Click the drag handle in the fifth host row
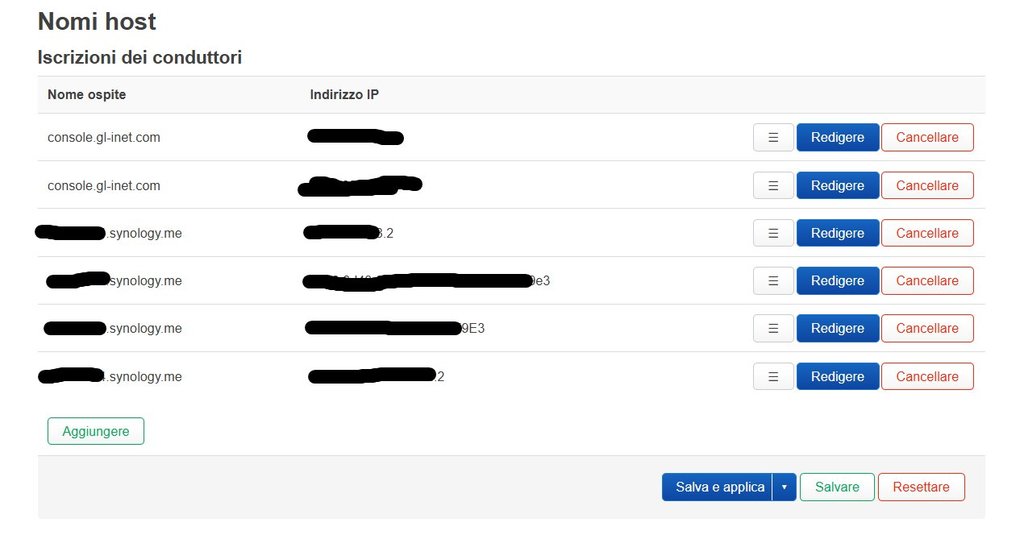Image resolution: width=1024 pixels, height=560 pixels. pyautogui.click(x=773, y=328)
